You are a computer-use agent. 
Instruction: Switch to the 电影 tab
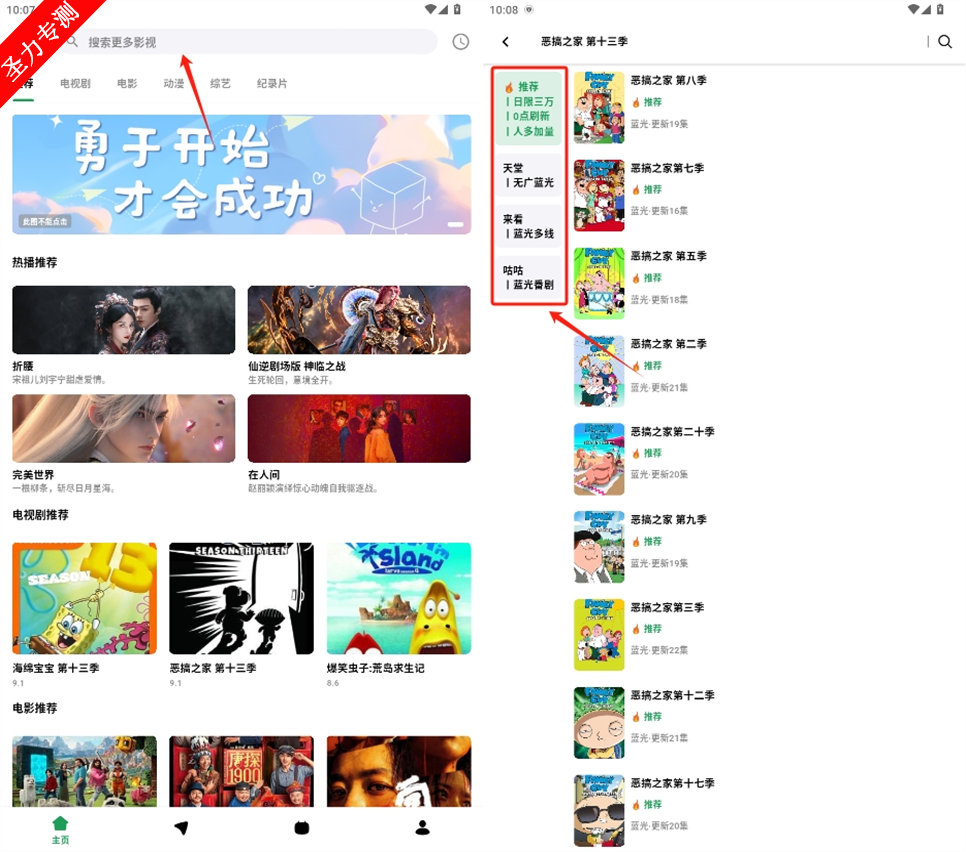127,83
